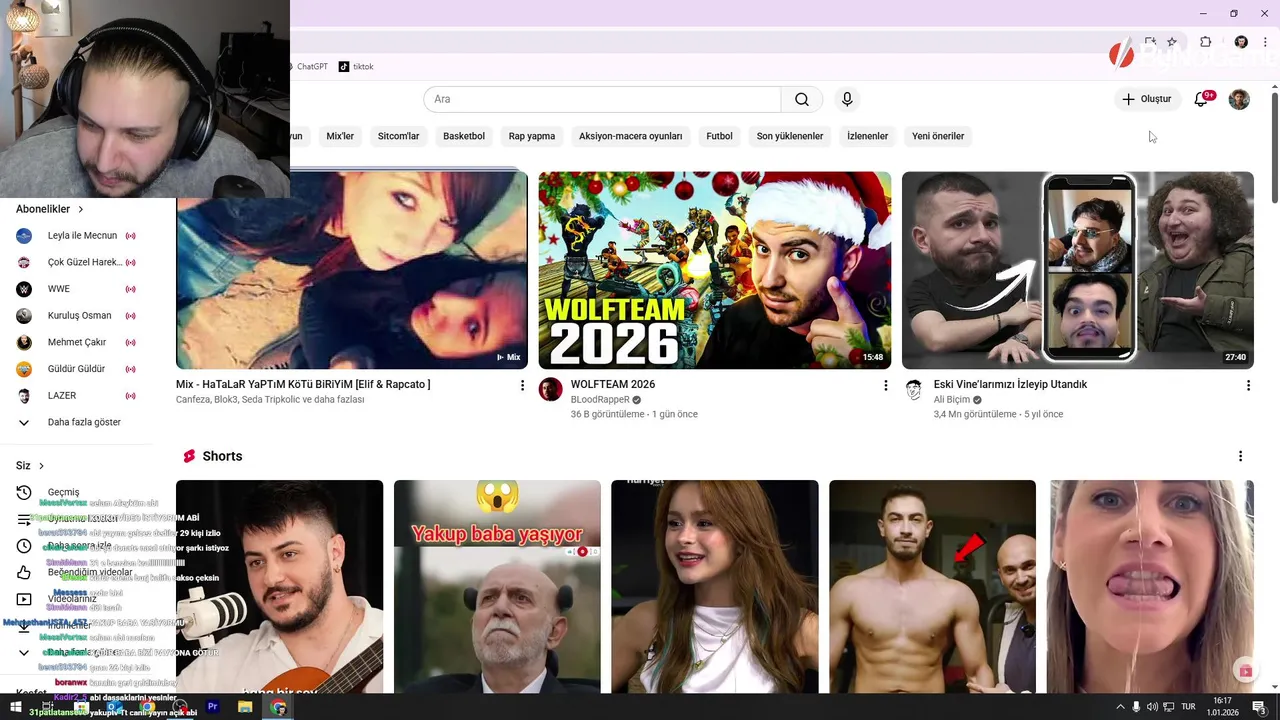Select the Yeni öneriler chip
Image resolution: width=1280 pixels, height=720 pixels.
[938, 136]
